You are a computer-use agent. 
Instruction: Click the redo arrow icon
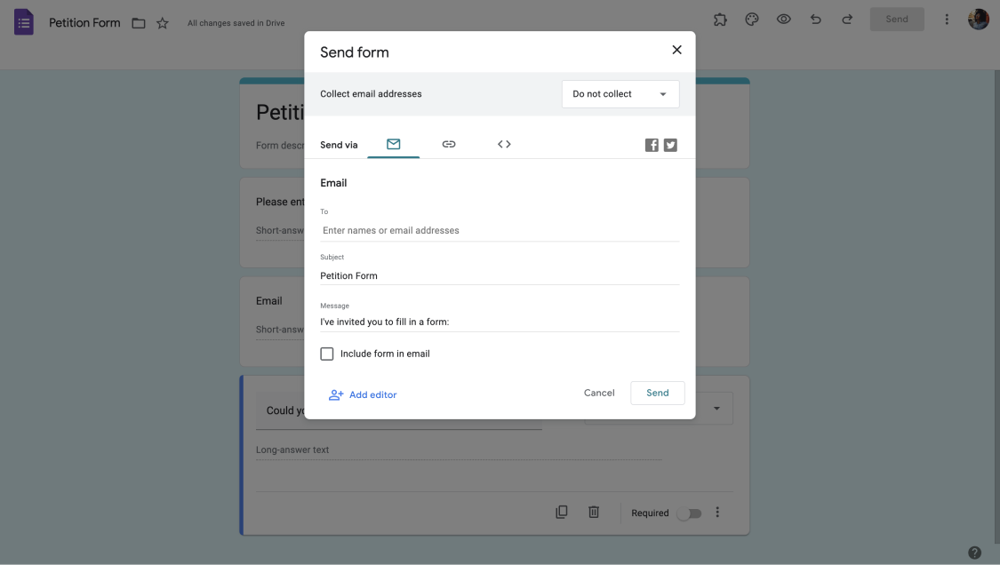click(x=847, y=19)
